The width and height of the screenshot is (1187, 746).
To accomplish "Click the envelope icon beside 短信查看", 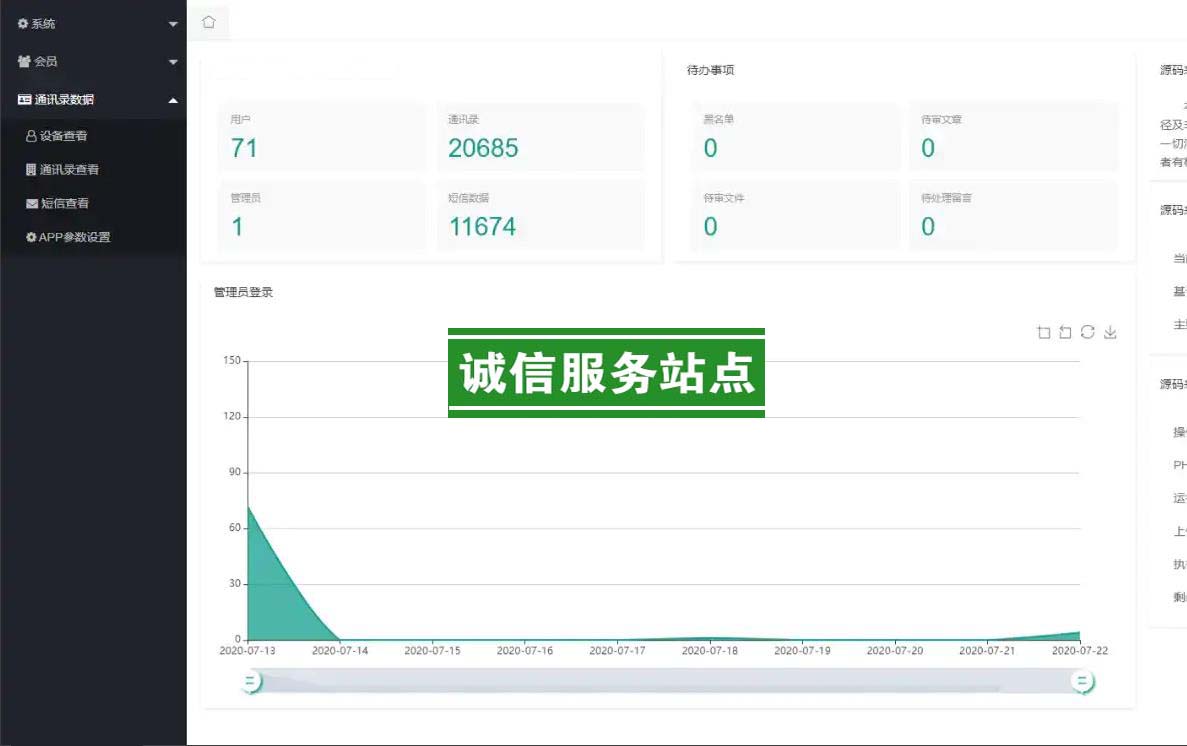I will point(32,204).
